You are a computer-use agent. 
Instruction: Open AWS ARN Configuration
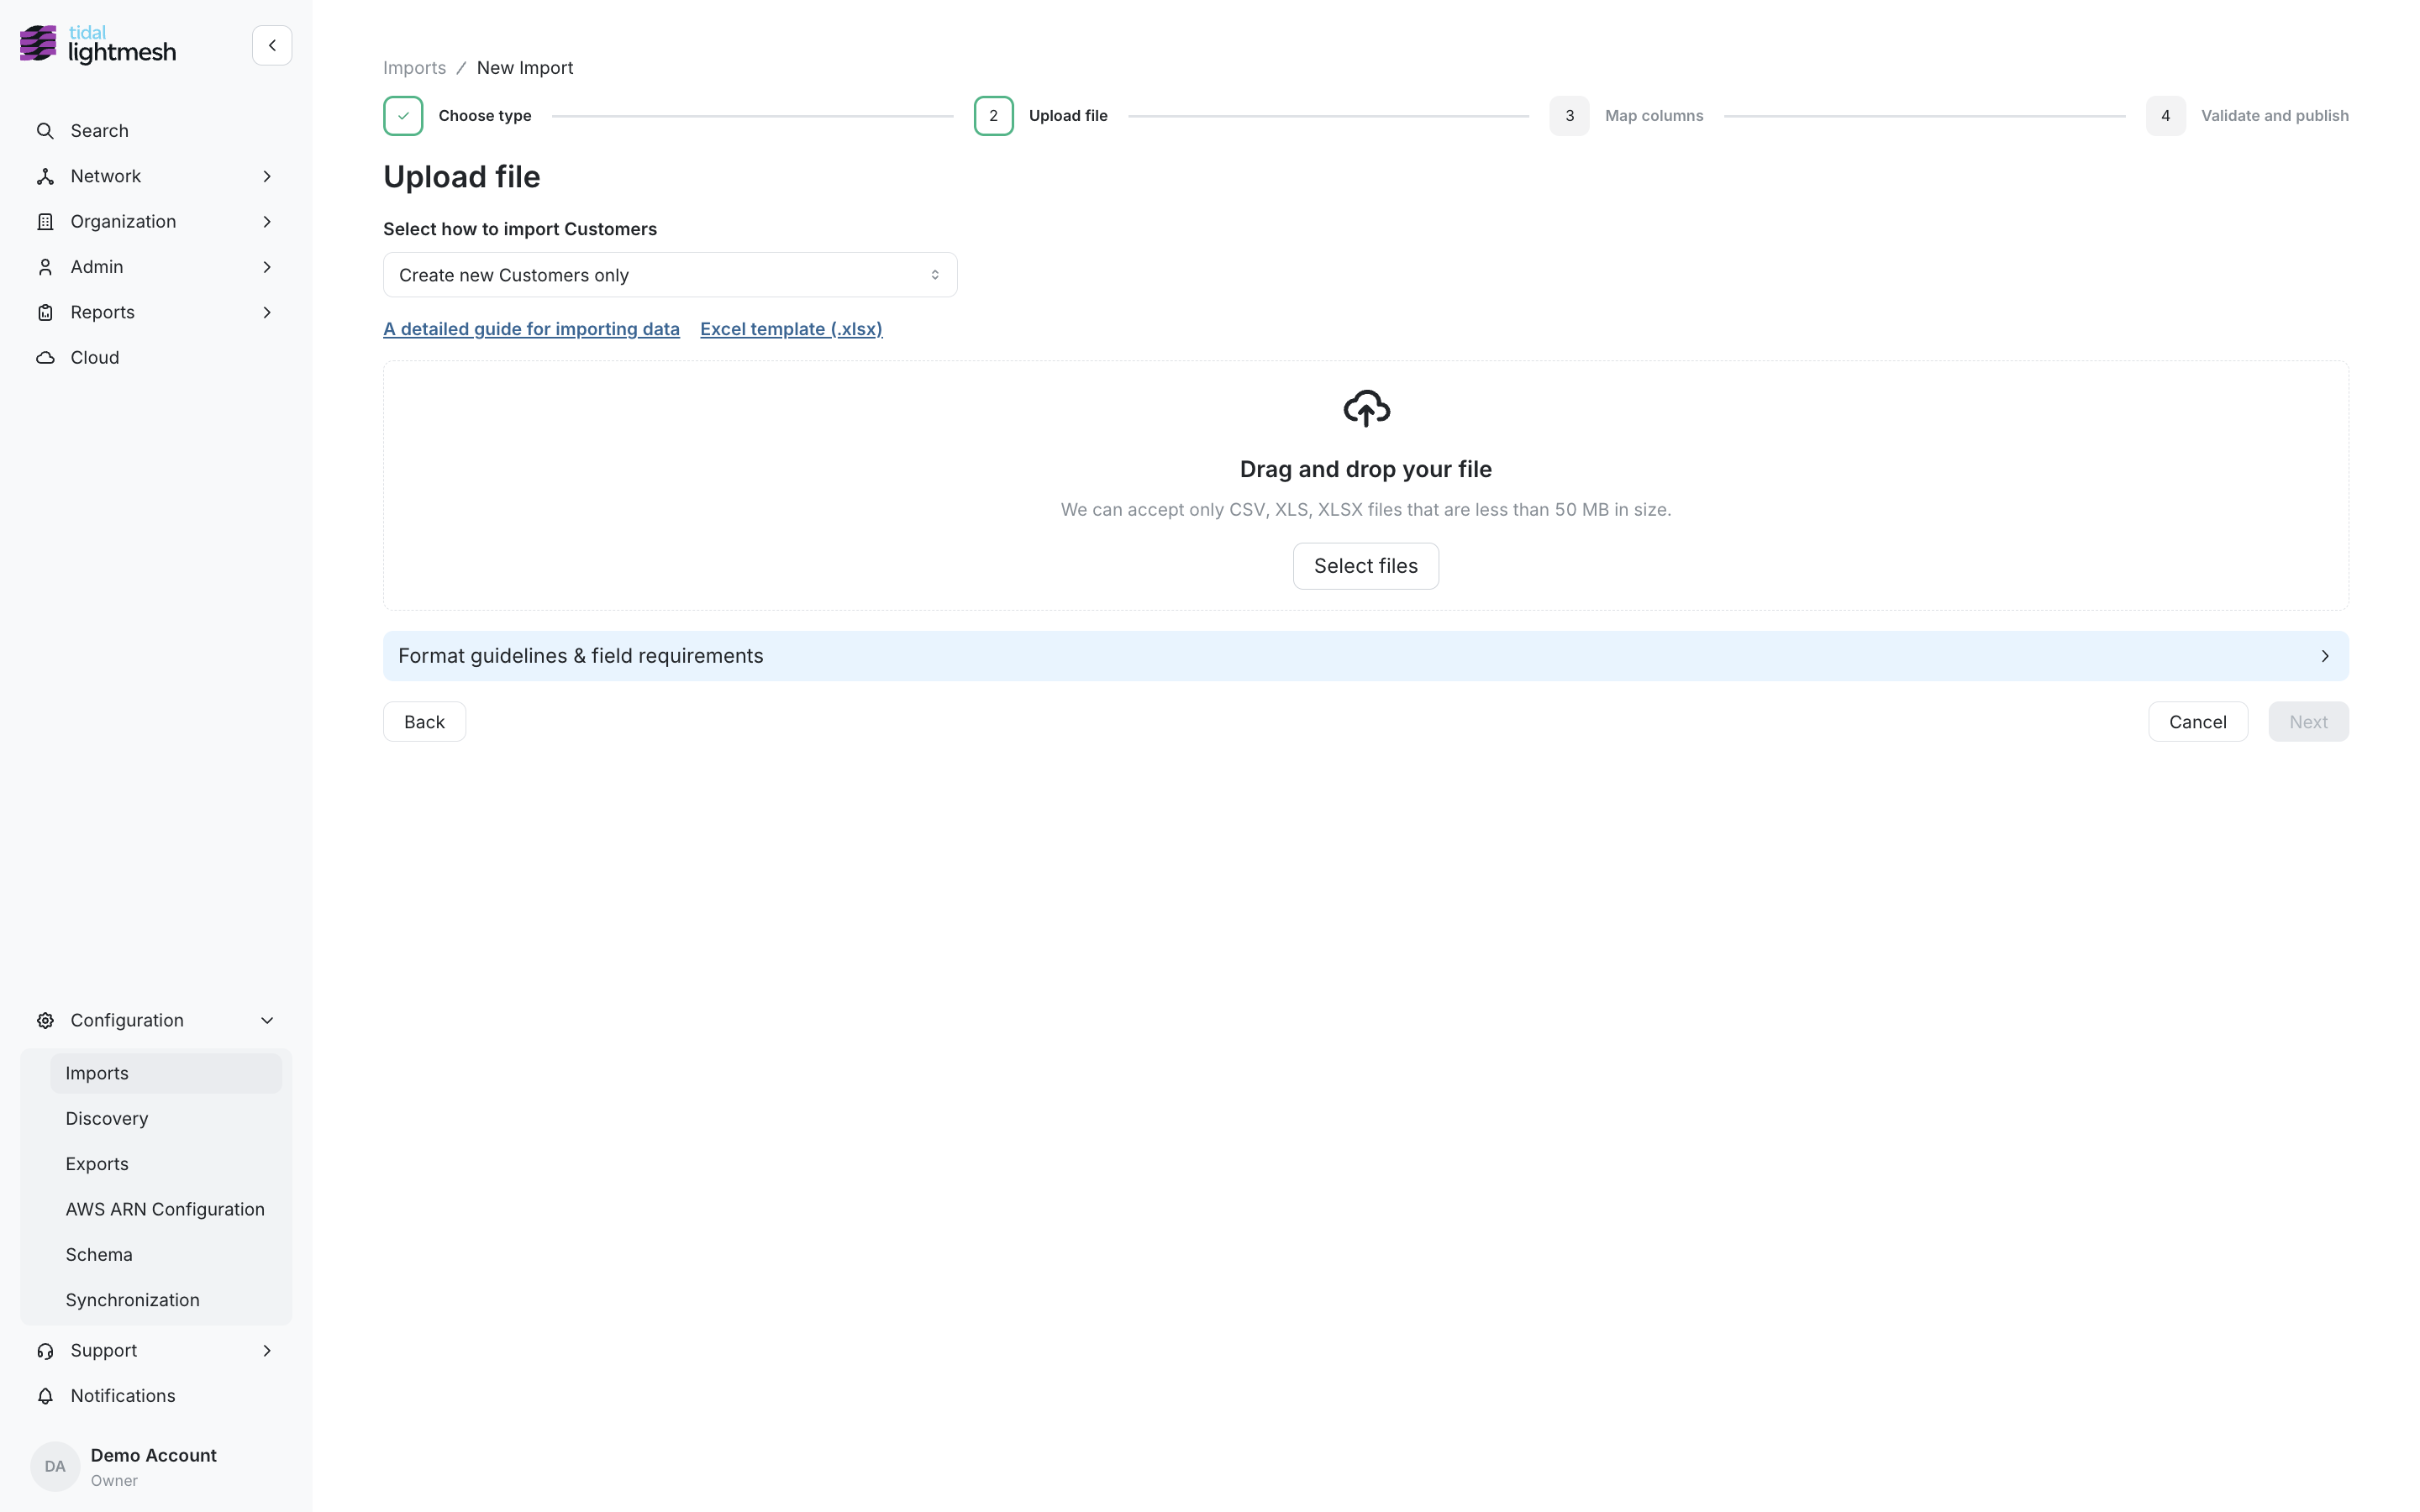[x=166, y=1209]
